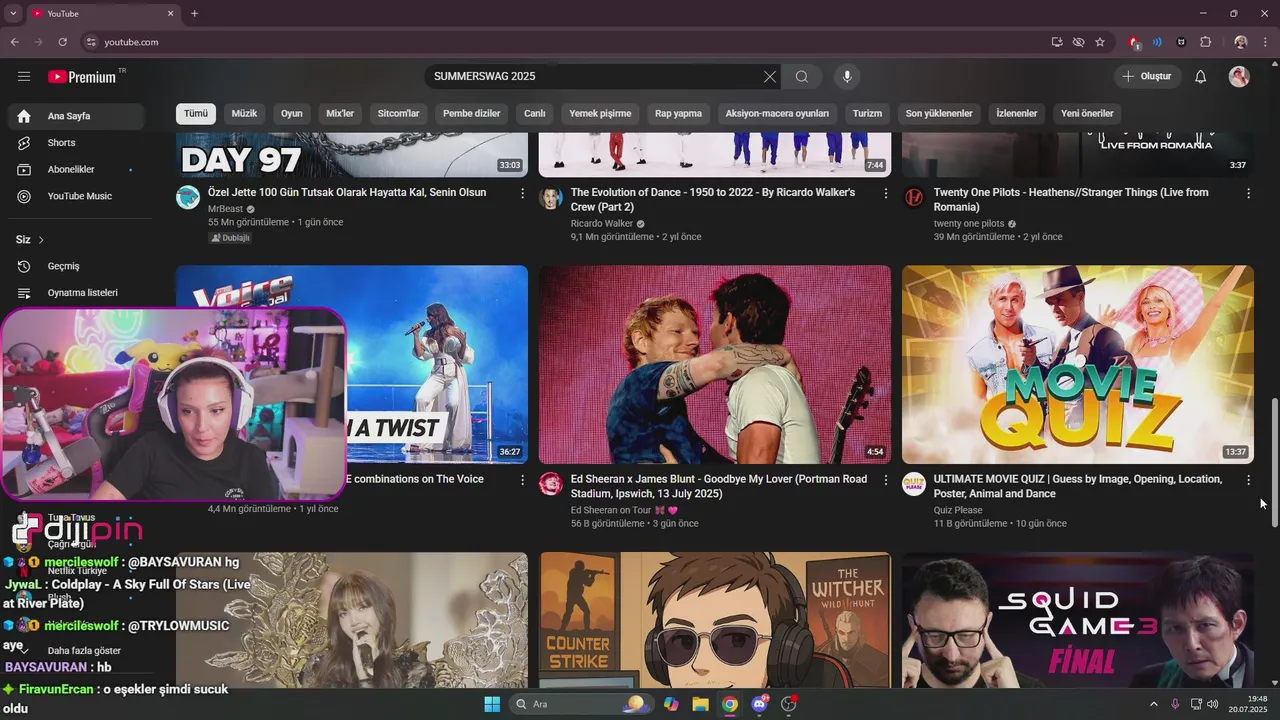
Task: Open Twenty One Pilots Heathens video title
Action: [1071, 199]
